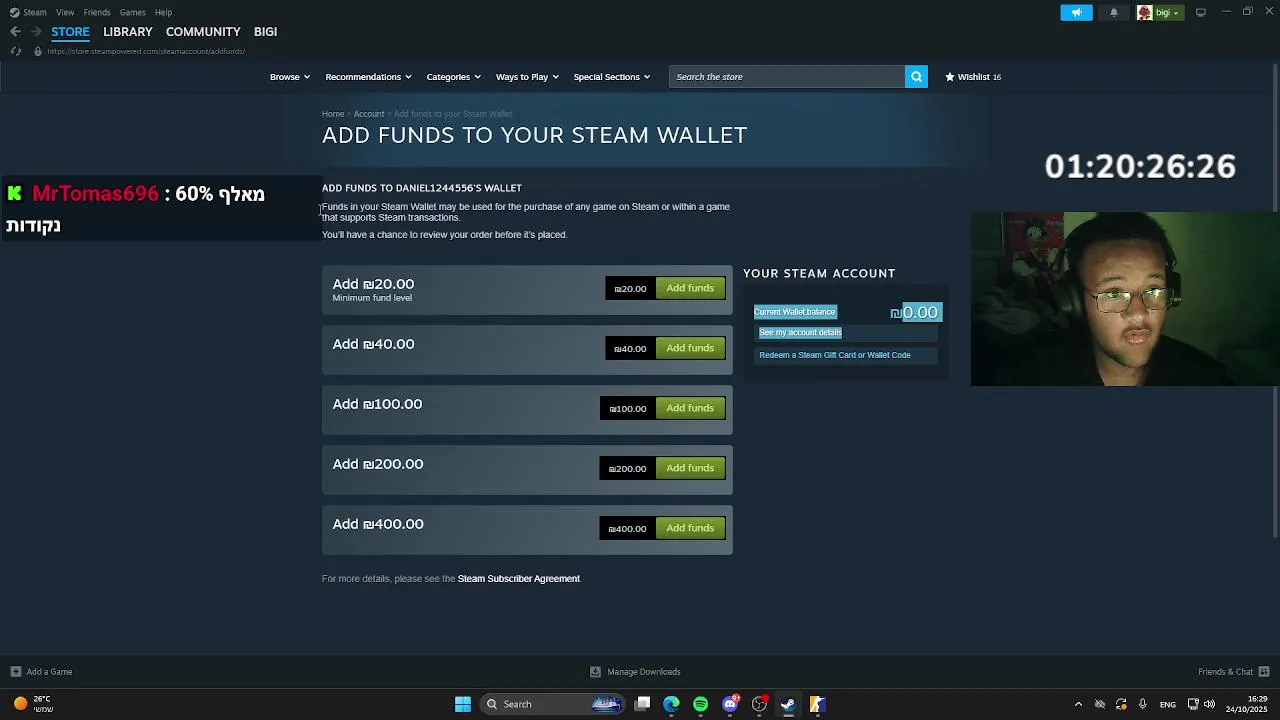This screenshot has width=1280, height=720.
Task: Click the plus icon beside Add a Game
Action: point(15,672)
